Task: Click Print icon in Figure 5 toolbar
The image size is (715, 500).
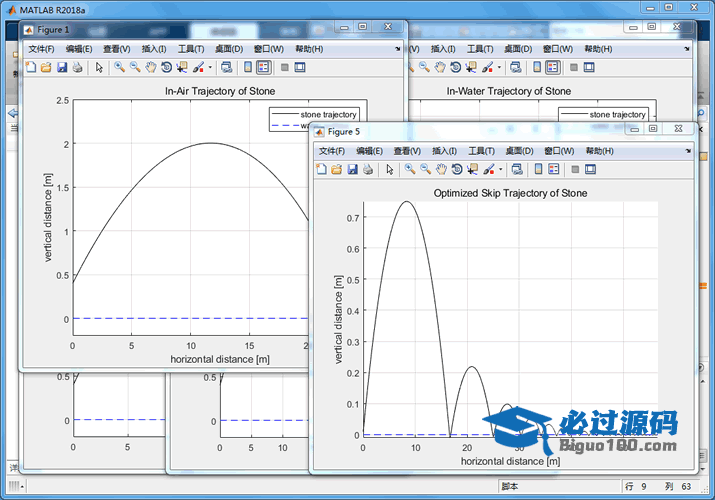Action: point(368,170)
